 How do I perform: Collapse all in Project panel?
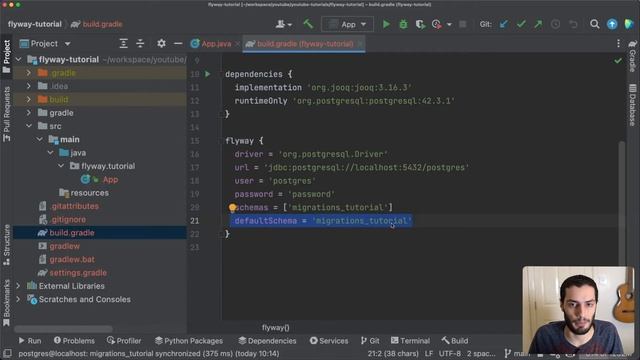coord(140,43)
